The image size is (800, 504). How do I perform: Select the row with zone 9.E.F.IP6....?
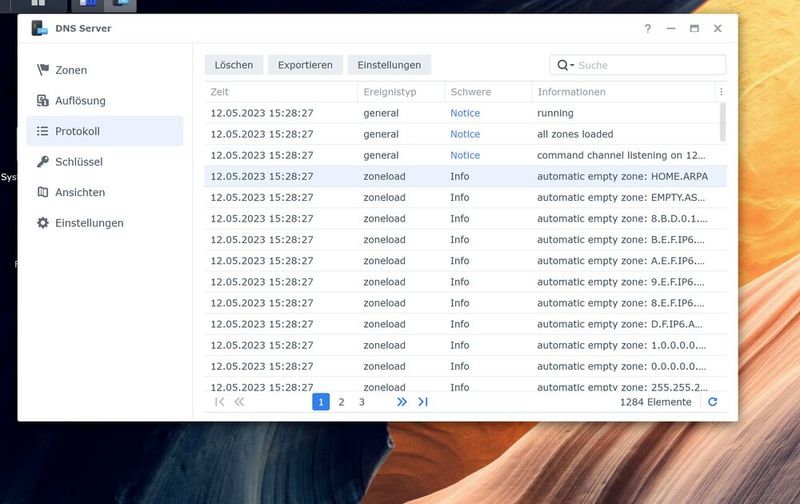pyautogui.click(x=465, y=282)
